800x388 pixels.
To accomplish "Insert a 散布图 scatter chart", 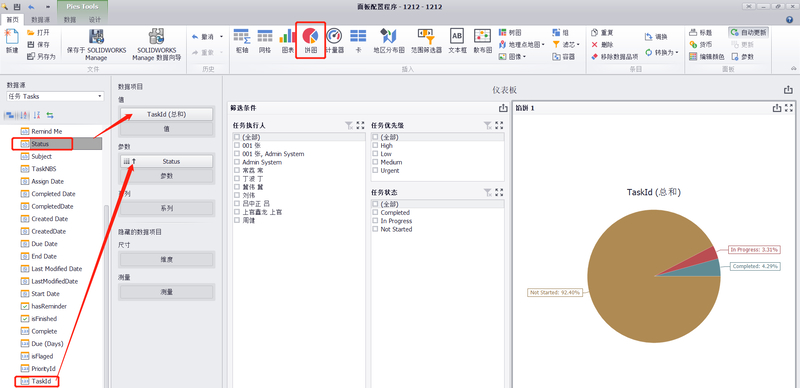I will tap(482, 41).
